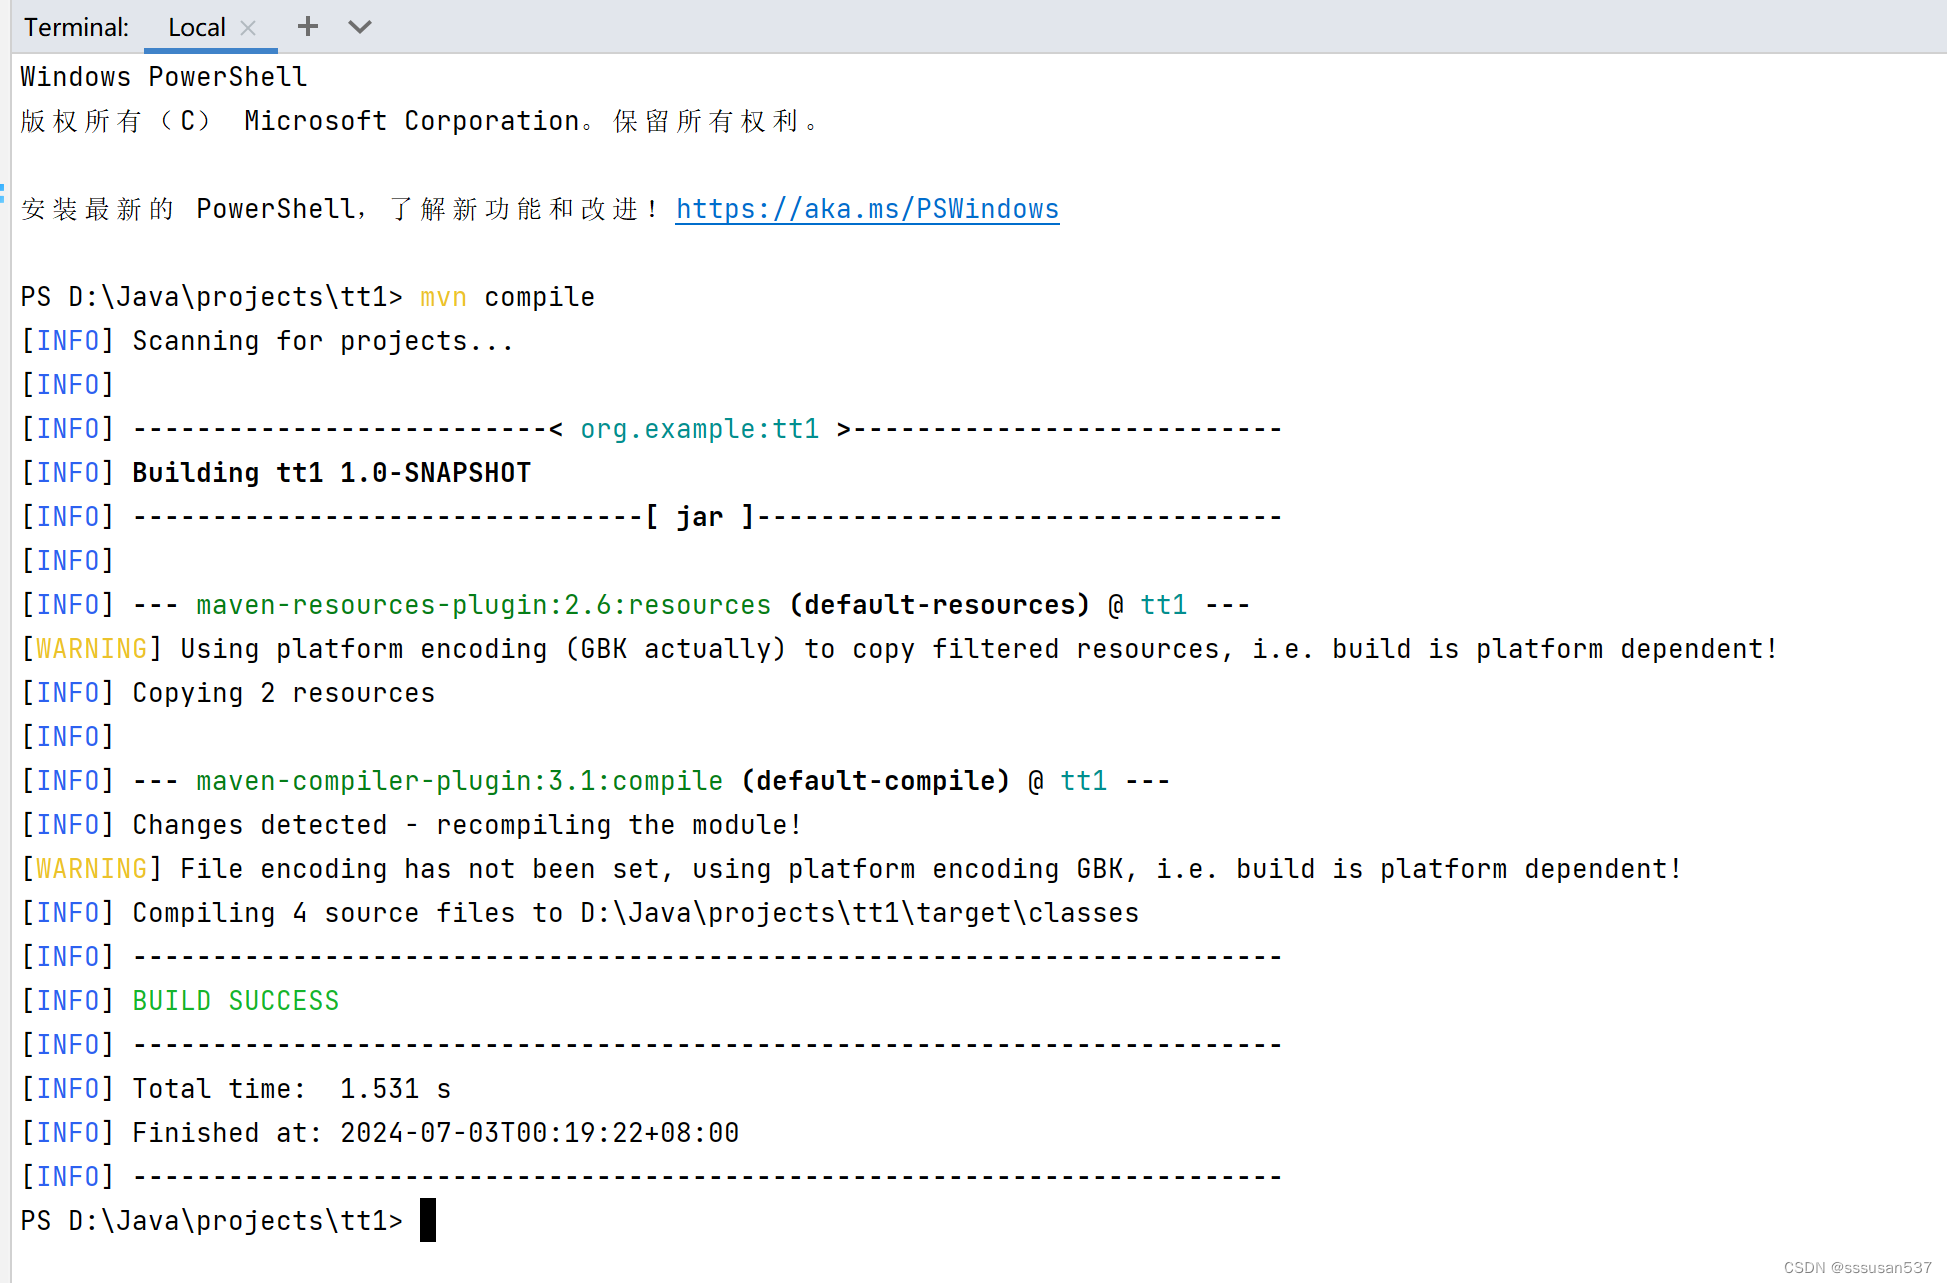The width and height of the screenshot is (1947, 1283).
Task: Click the Building tt1 1.0-SNAPSHOT line
Action: [331, 472]
